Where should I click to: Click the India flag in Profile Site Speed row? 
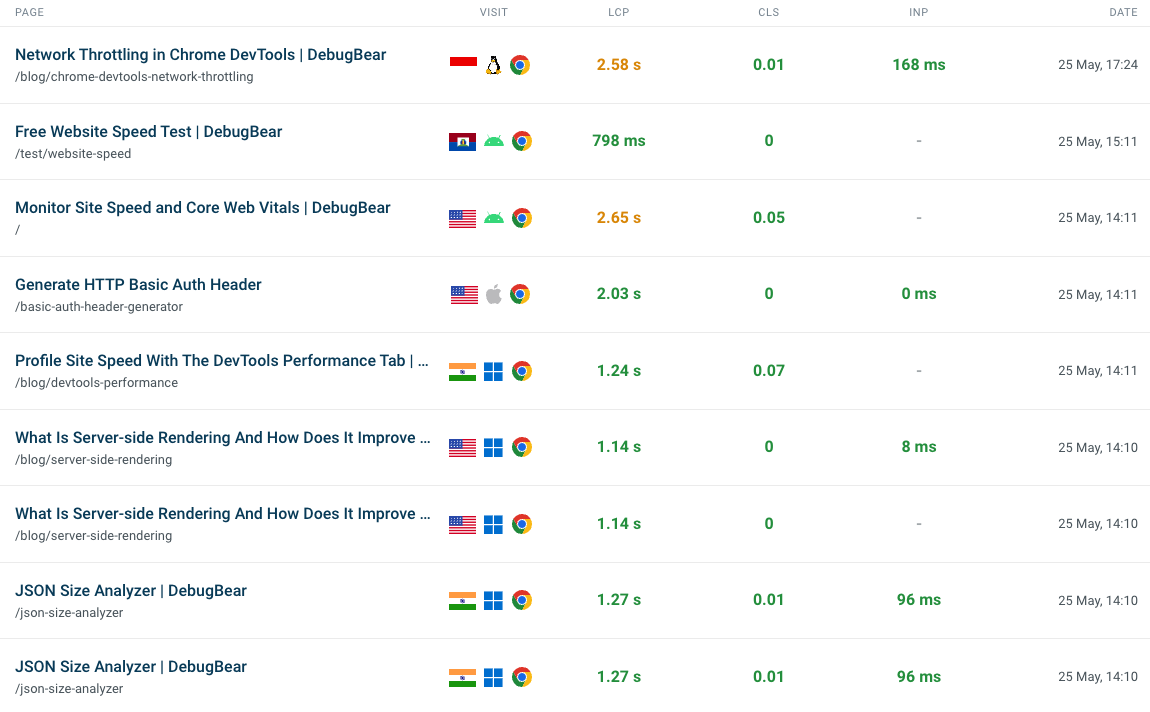click(462, 372)
